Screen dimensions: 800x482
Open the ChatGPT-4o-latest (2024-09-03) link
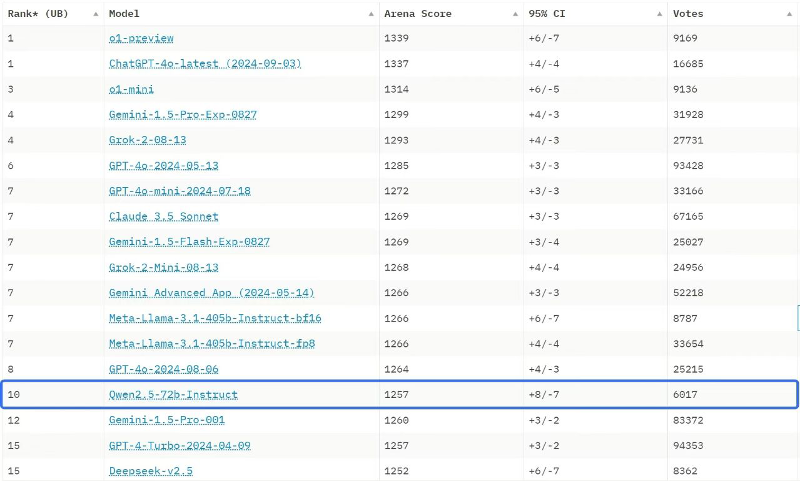pyautogui.click(x=205, y=63)
